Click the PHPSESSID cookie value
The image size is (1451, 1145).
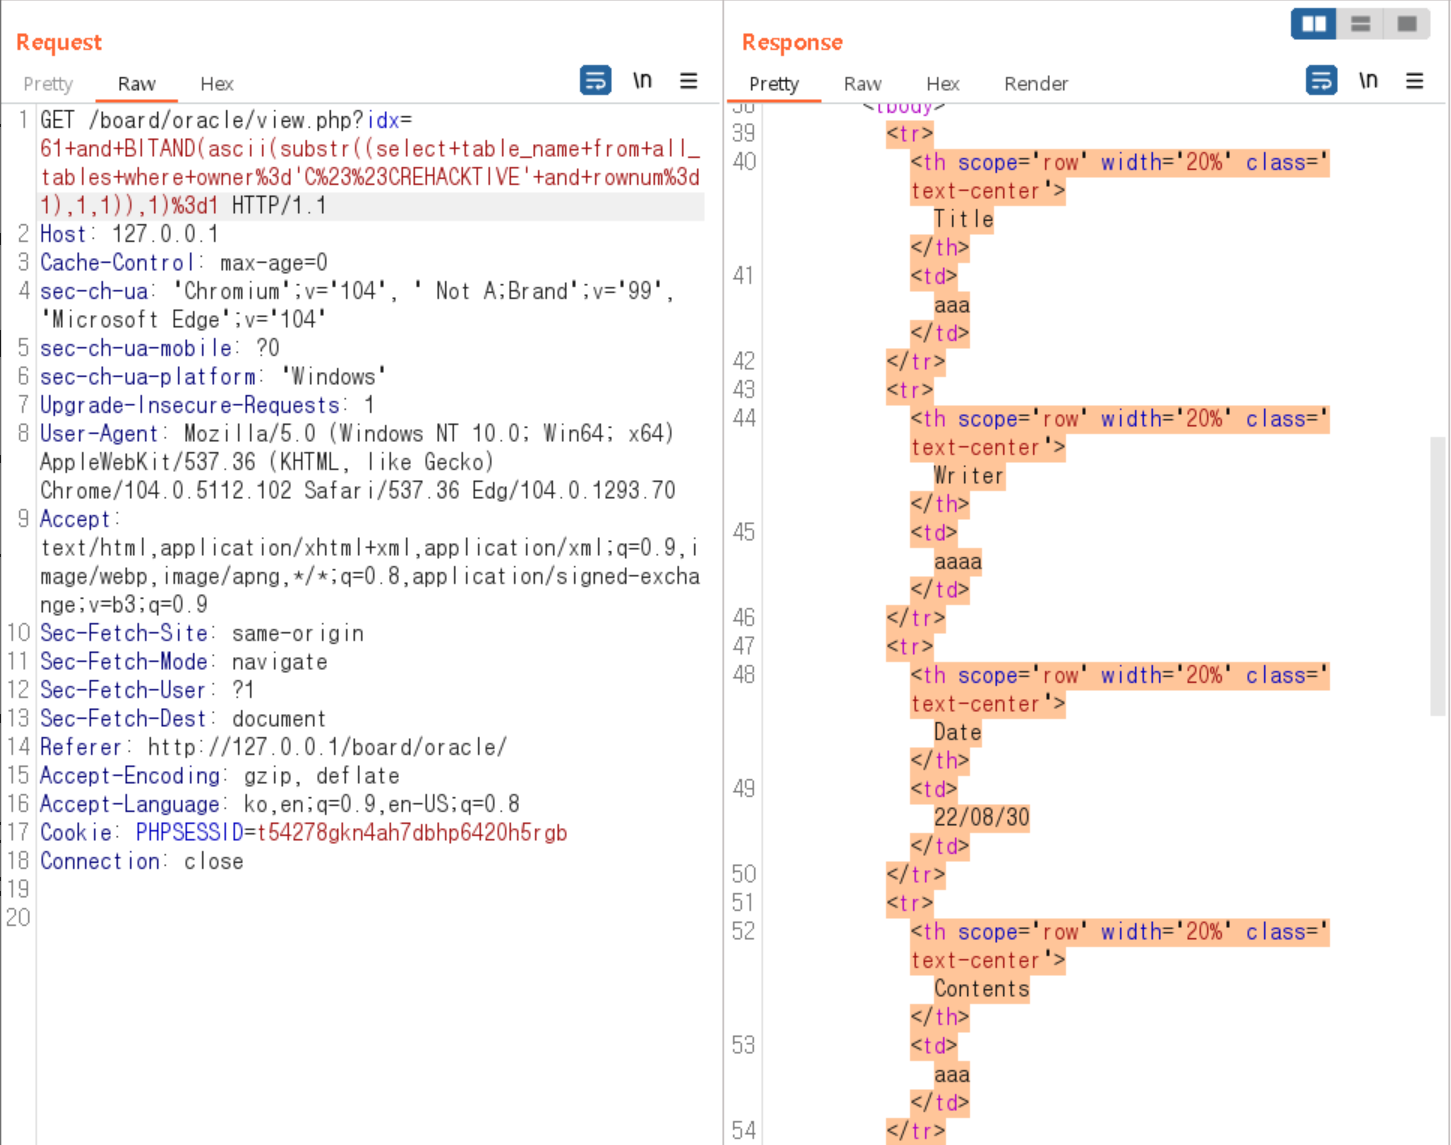pos(412,833)
